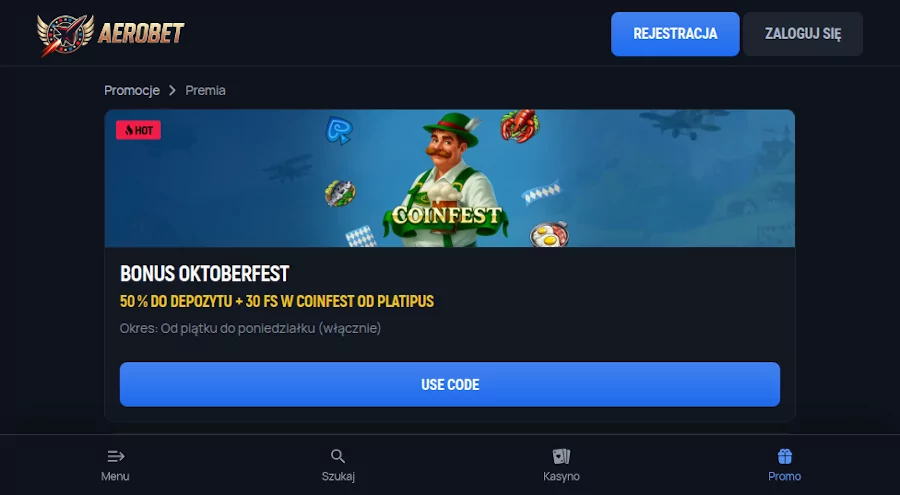Click the Premia breadcrumb item
The image size is (900, 495).
click(205, 90)
